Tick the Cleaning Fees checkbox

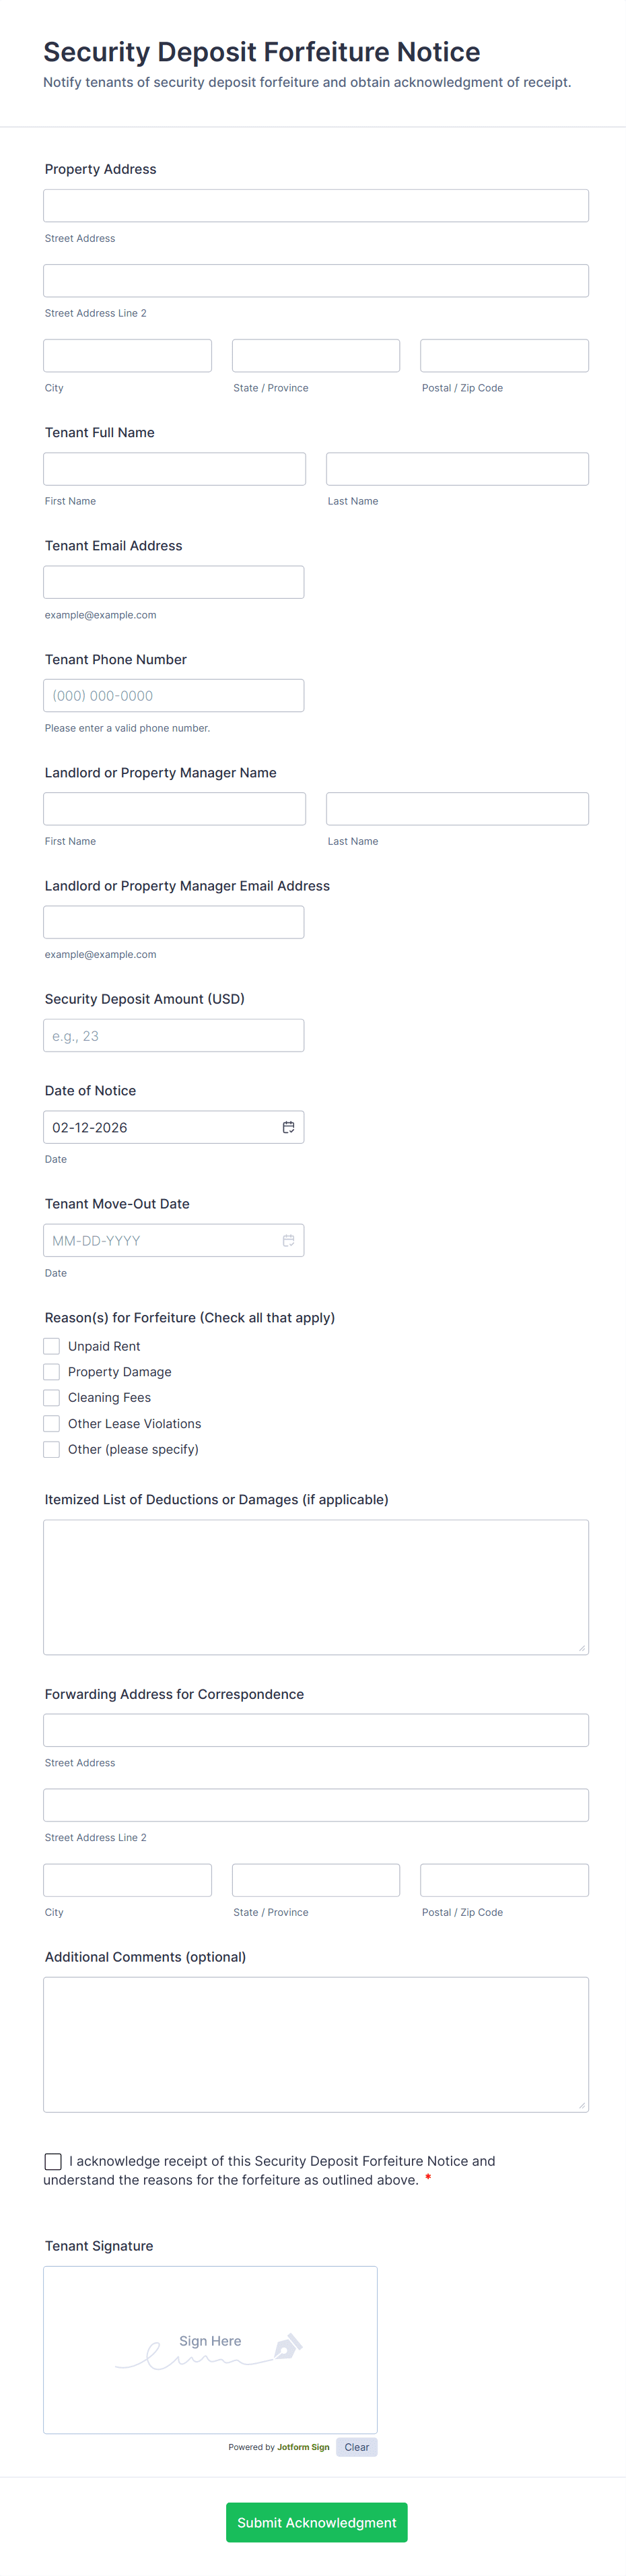52,1397
